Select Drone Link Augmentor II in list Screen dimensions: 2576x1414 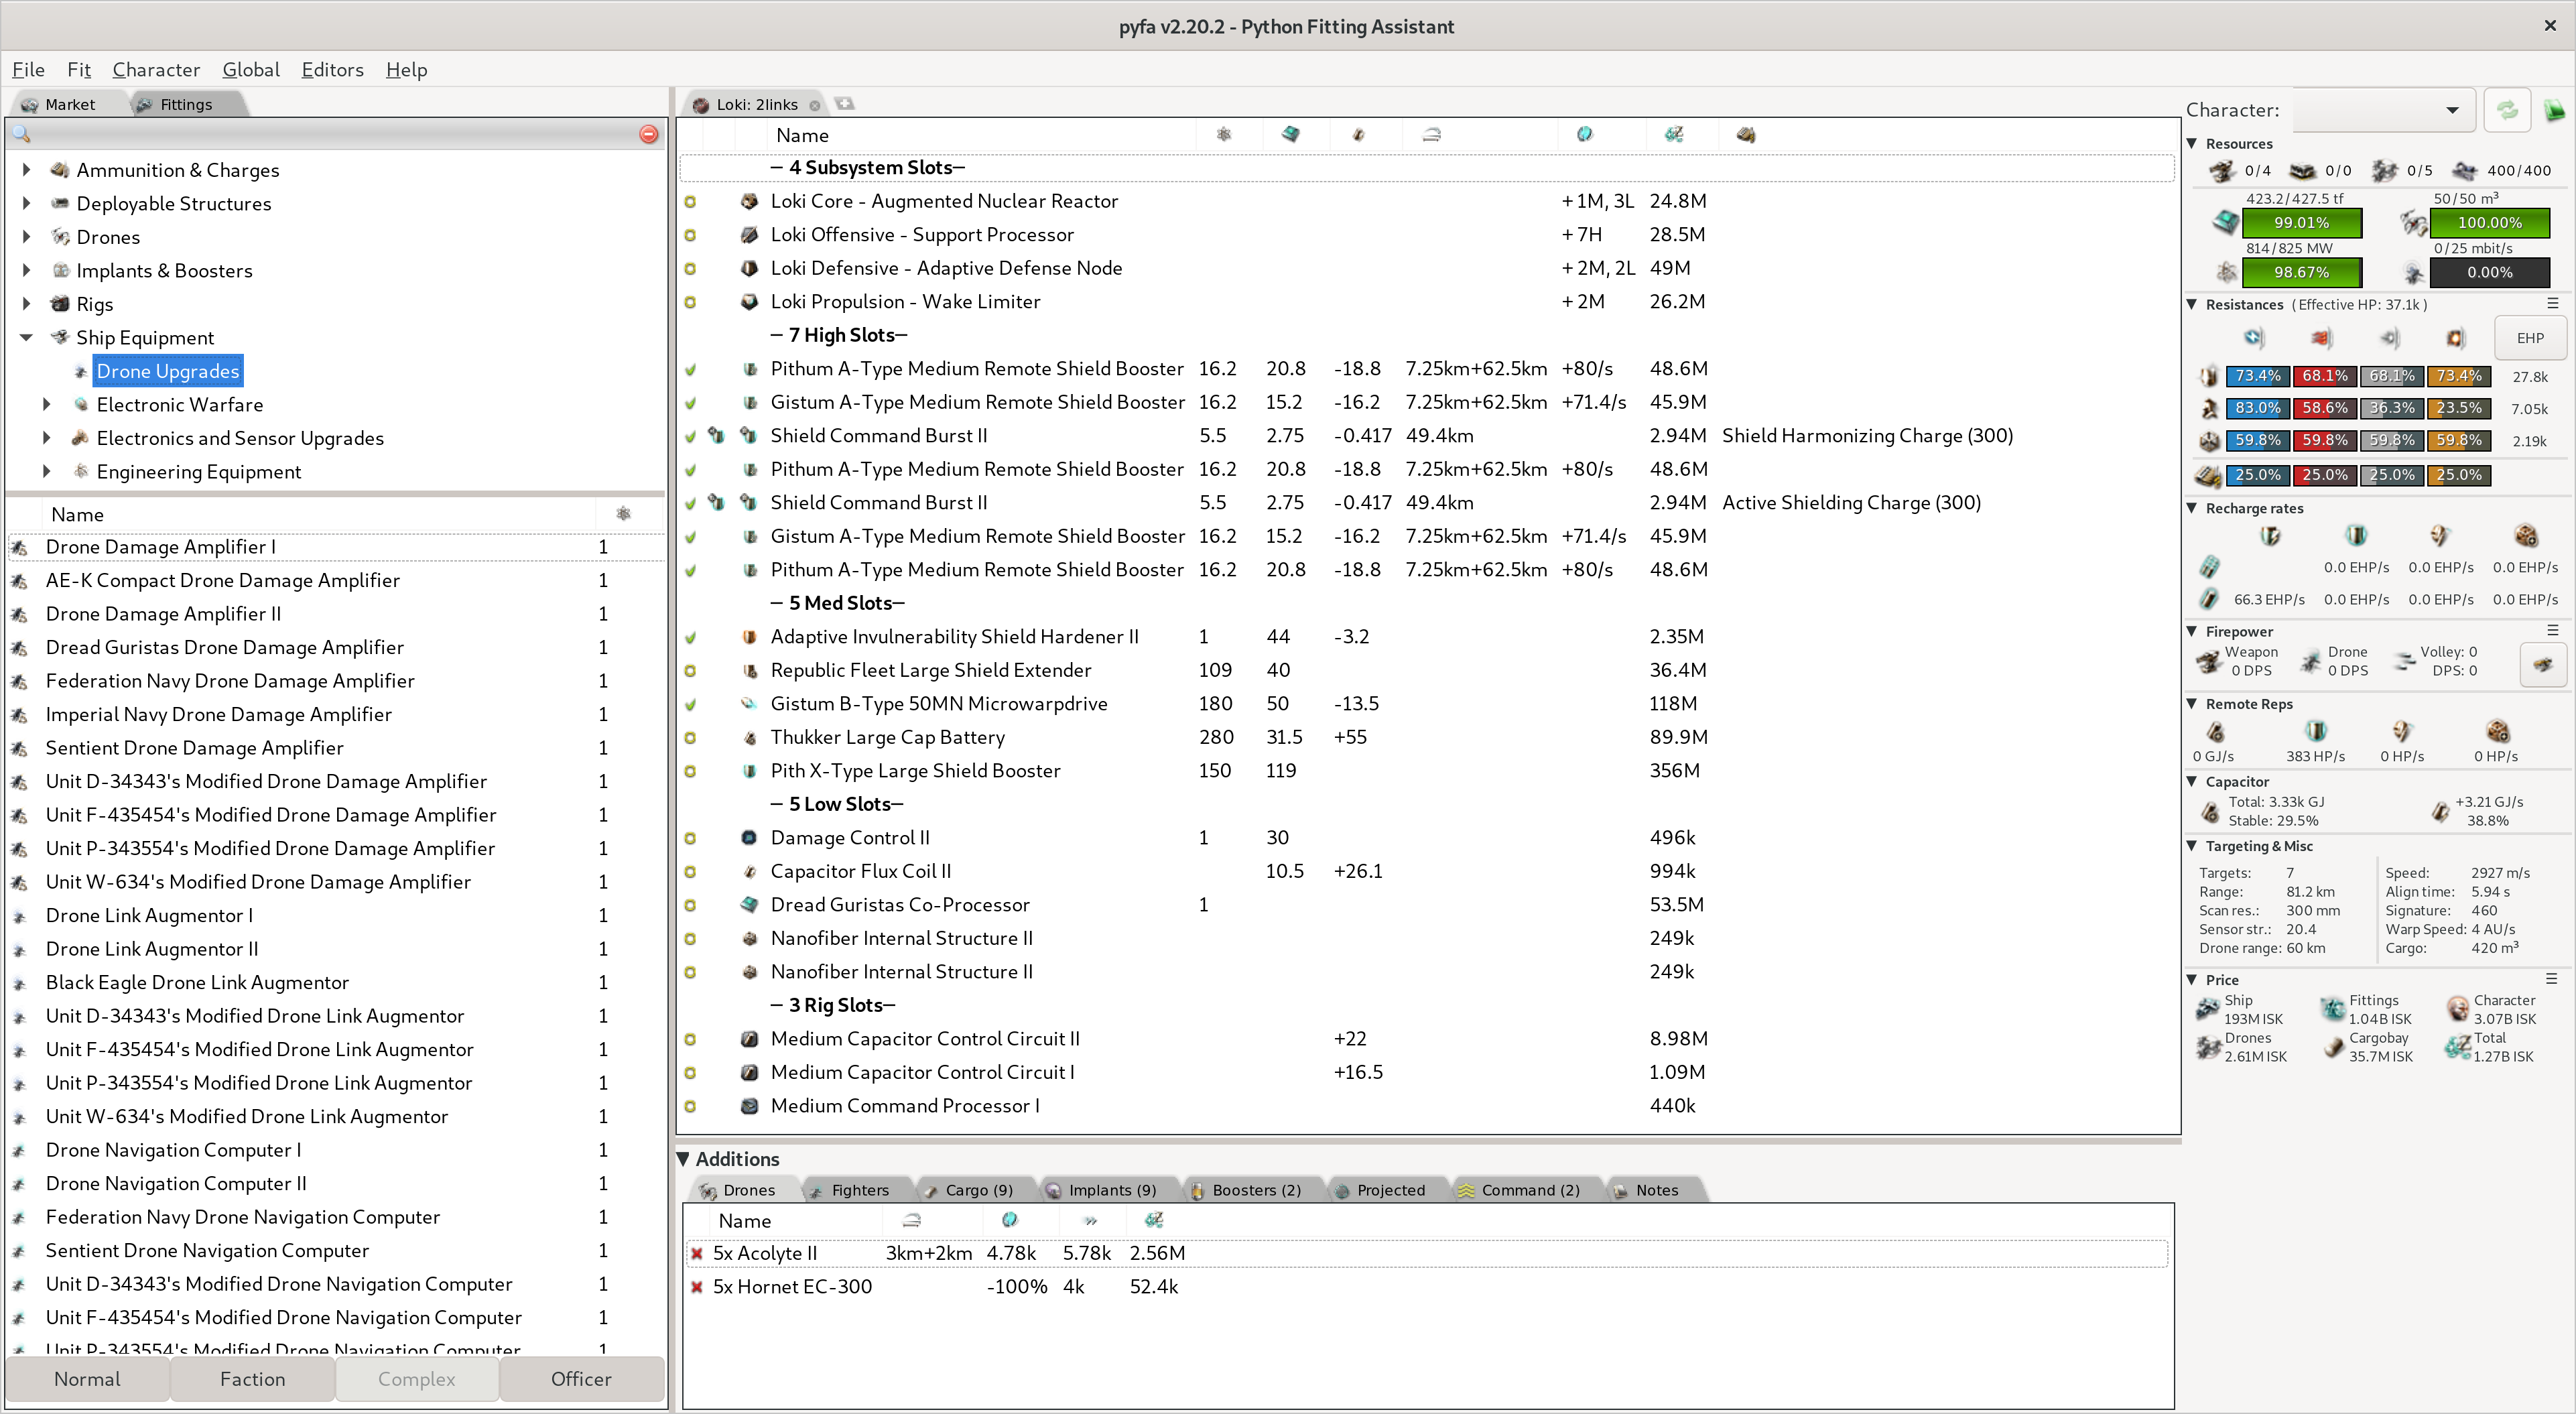click(151, 949)
